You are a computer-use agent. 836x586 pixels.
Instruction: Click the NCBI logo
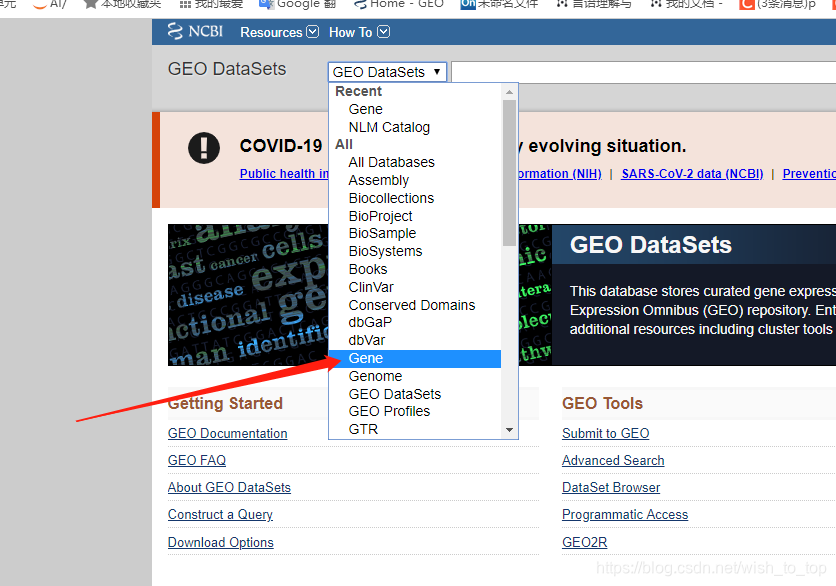pyautogui.click(x=195, y=31)
